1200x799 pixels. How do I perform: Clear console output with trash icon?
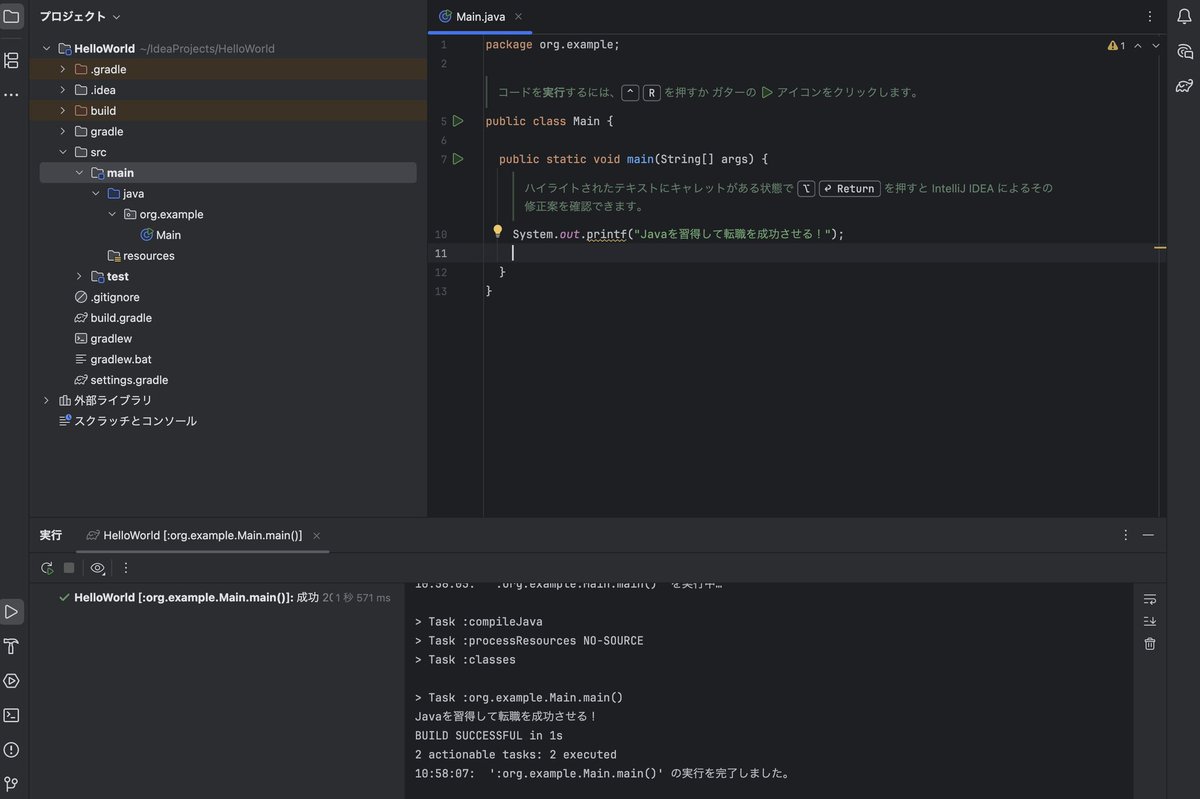point(1150,644)
